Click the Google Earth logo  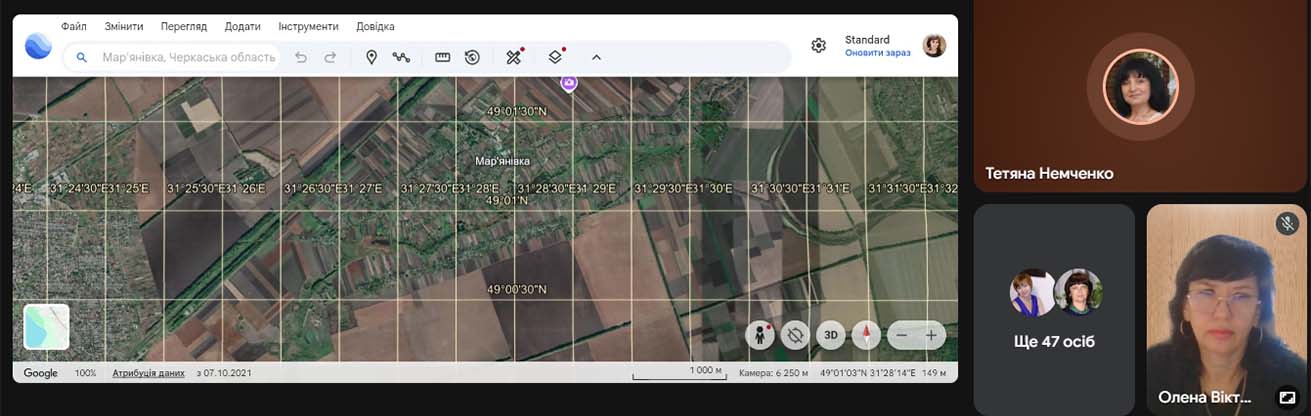pos(38,46)
